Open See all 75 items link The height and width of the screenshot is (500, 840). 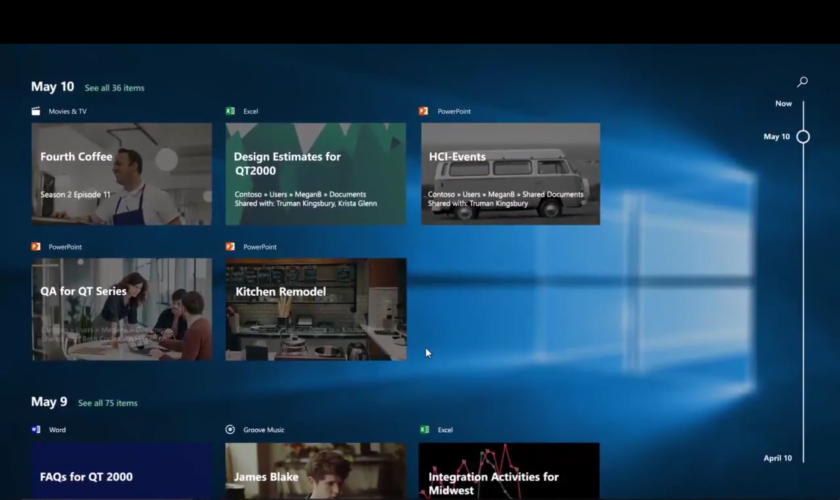(x=108, y=403)
